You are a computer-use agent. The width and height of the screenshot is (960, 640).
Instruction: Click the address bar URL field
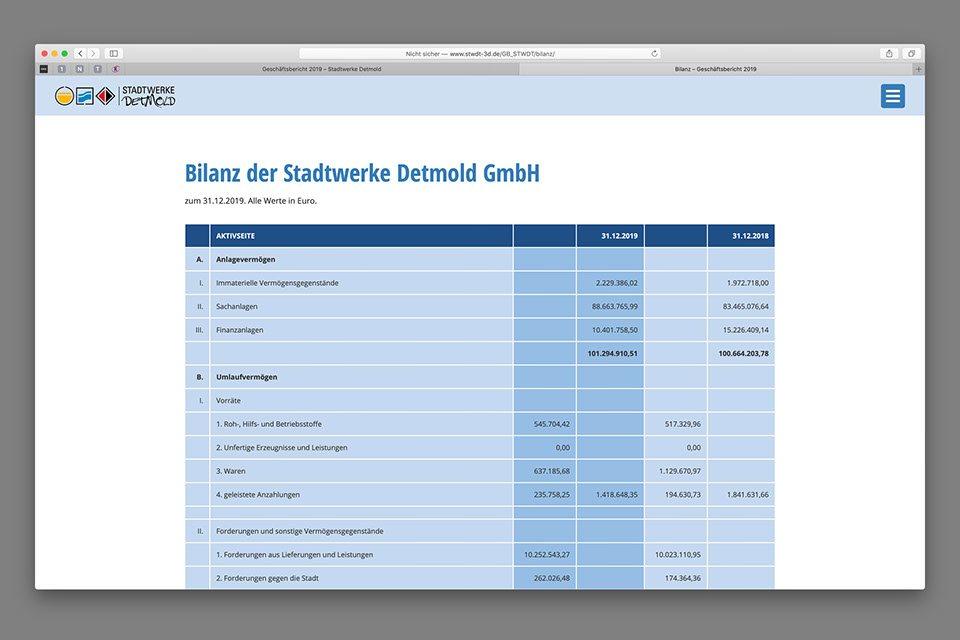(x=480, y=53)
